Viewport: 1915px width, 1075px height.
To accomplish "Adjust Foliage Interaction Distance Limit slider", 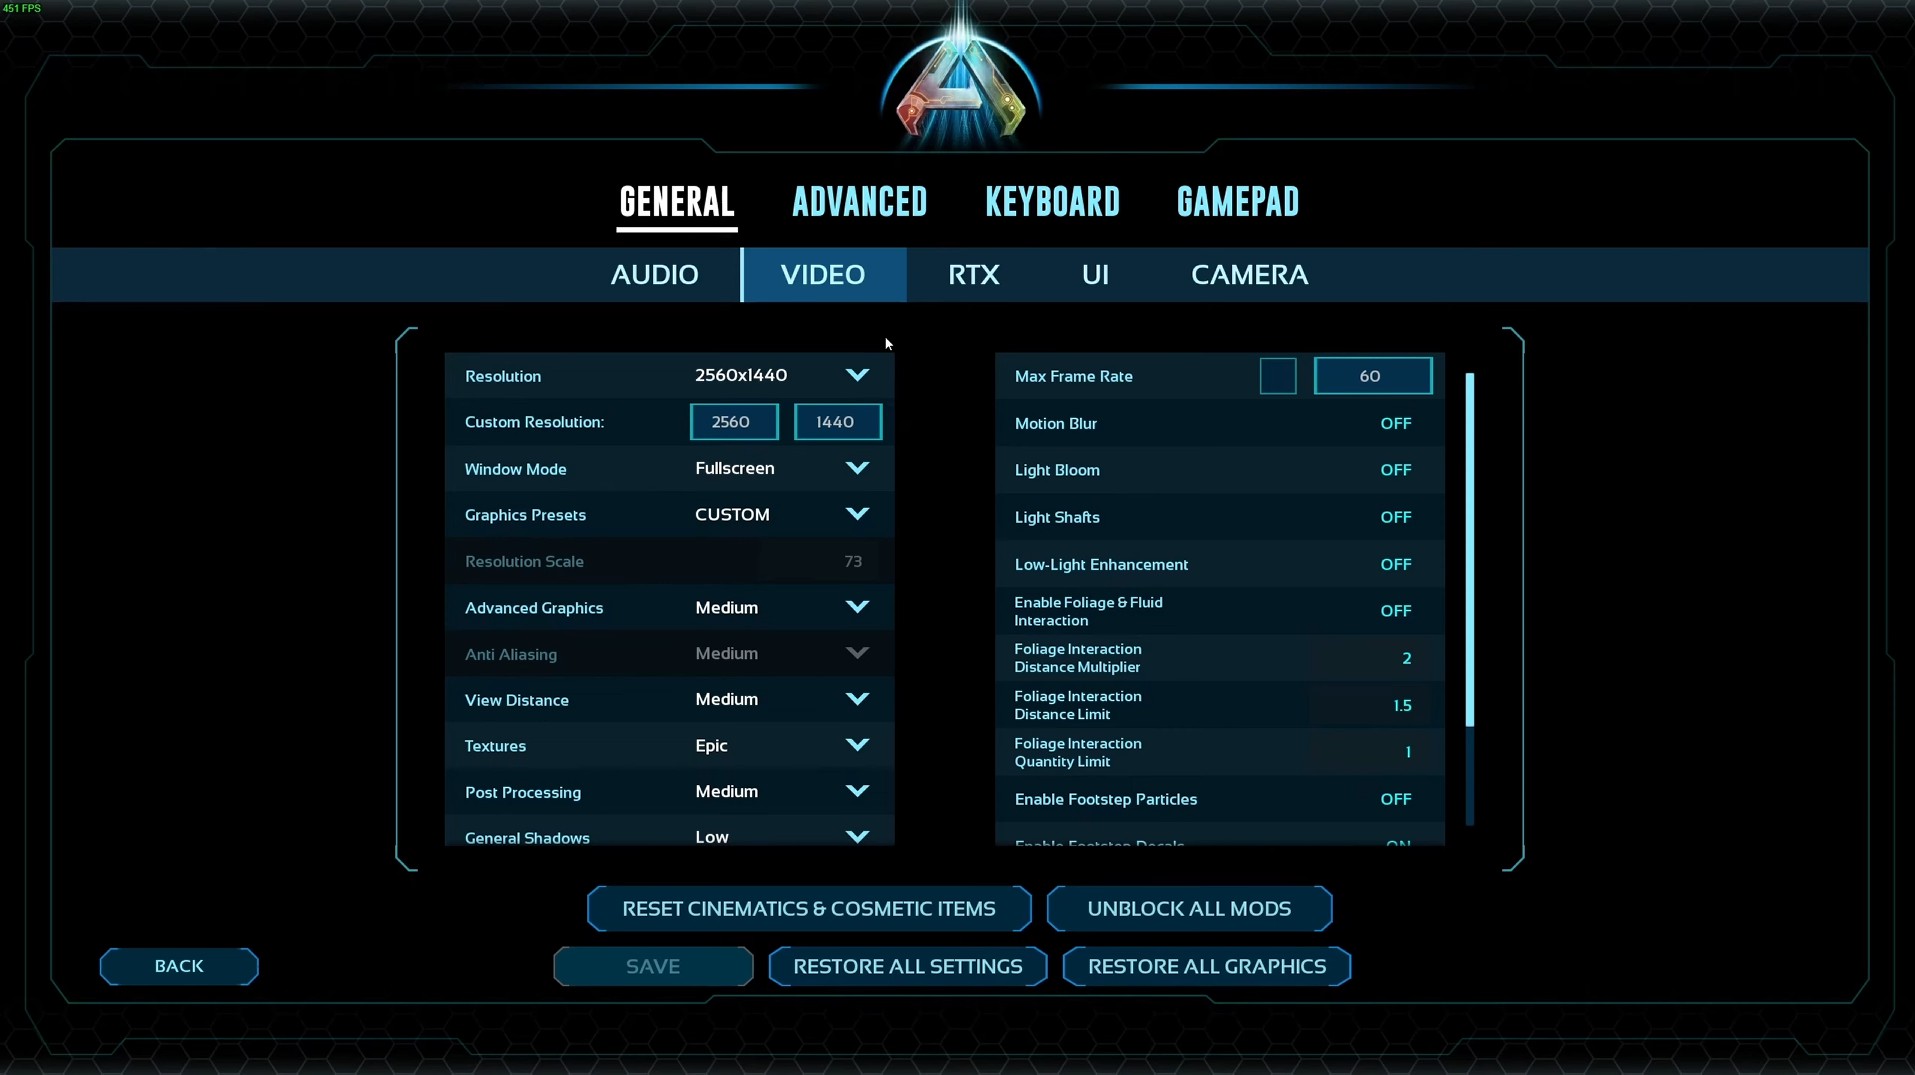I will (x=1370, y=705).
